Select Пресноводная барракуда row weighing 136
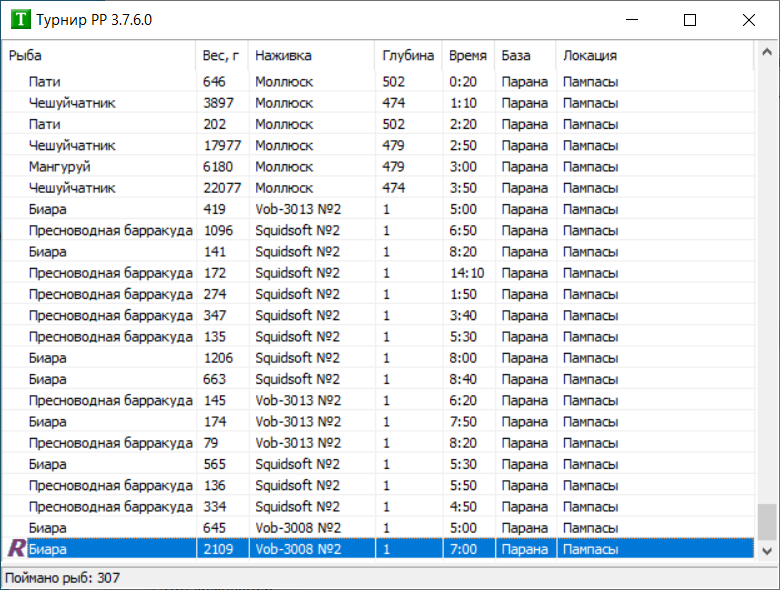 point(378,486)
